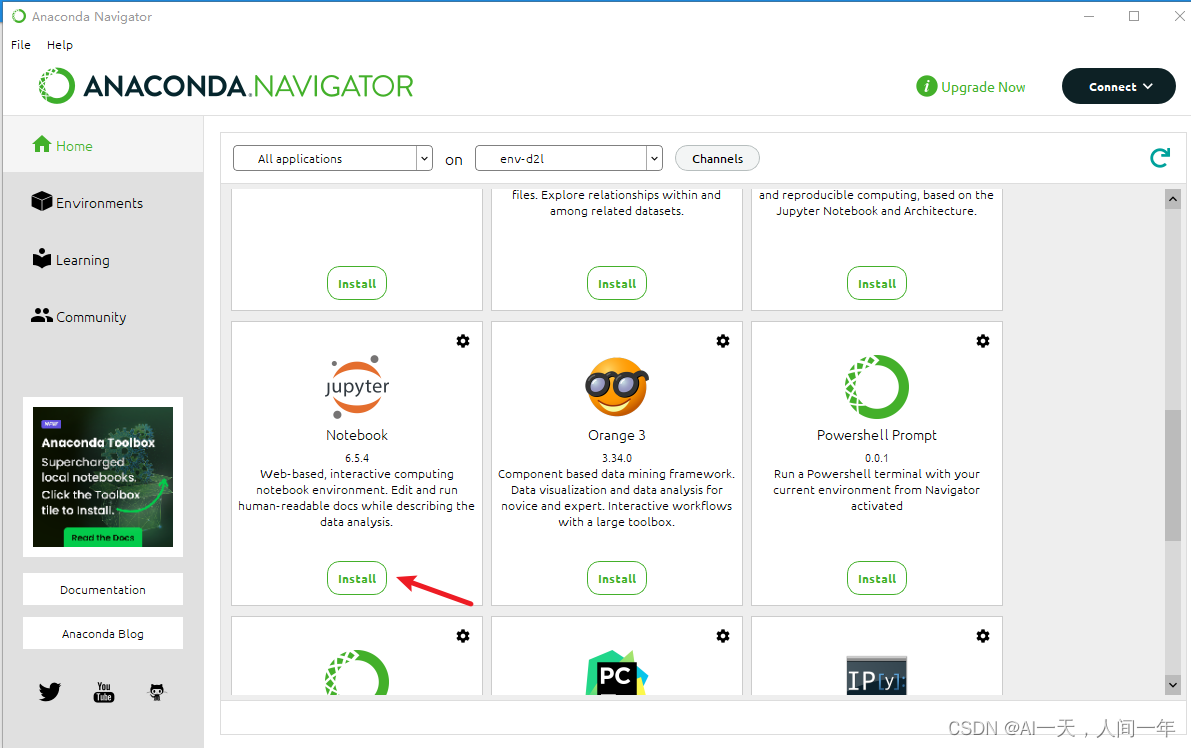
Task: Click the green circle logo on bottom-left tile
Action: tap(356, 673)
